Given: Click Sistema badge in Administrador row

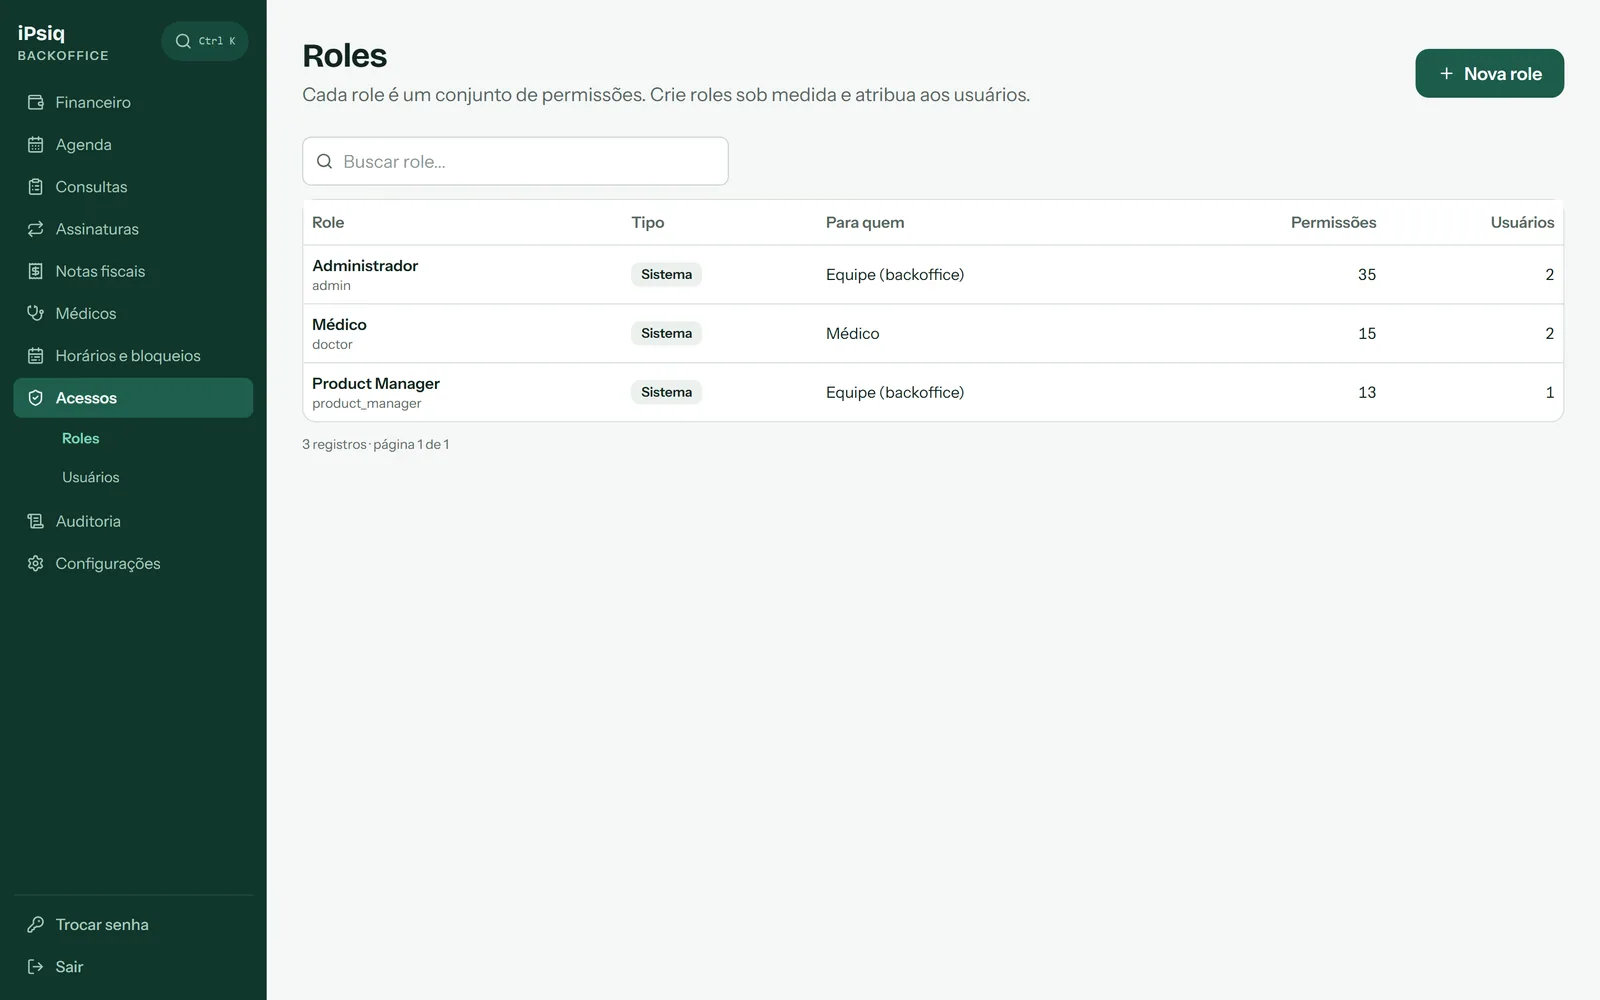Looking at the screenshot, I should pyautogui.click(x=666, y=274).
